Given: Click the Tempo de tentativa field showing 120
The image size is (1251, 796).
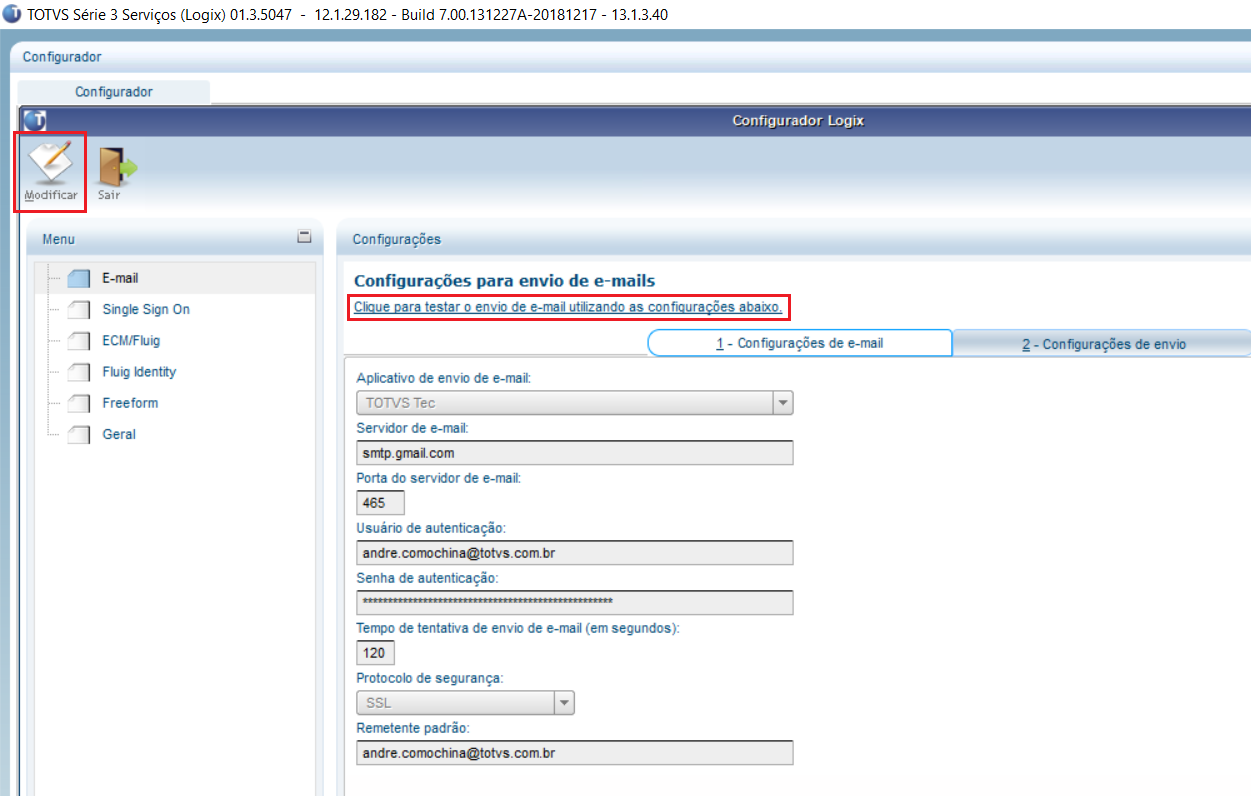Looking at the screenshot, I should click(x=375, y=653).
